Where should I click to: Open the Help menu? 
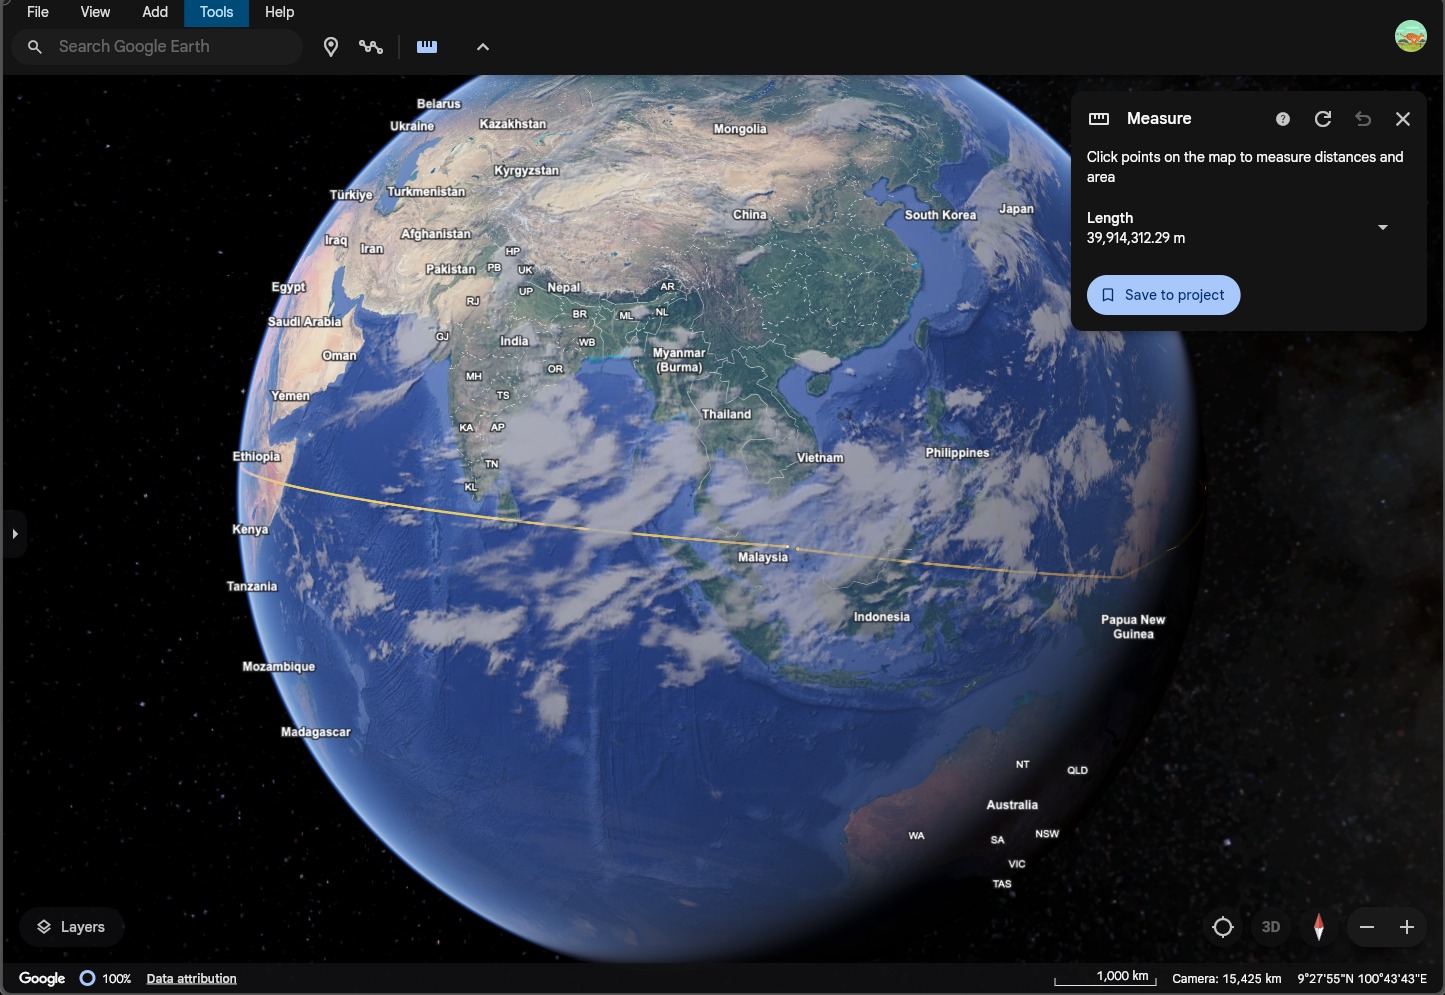click(x=279, y=12)
